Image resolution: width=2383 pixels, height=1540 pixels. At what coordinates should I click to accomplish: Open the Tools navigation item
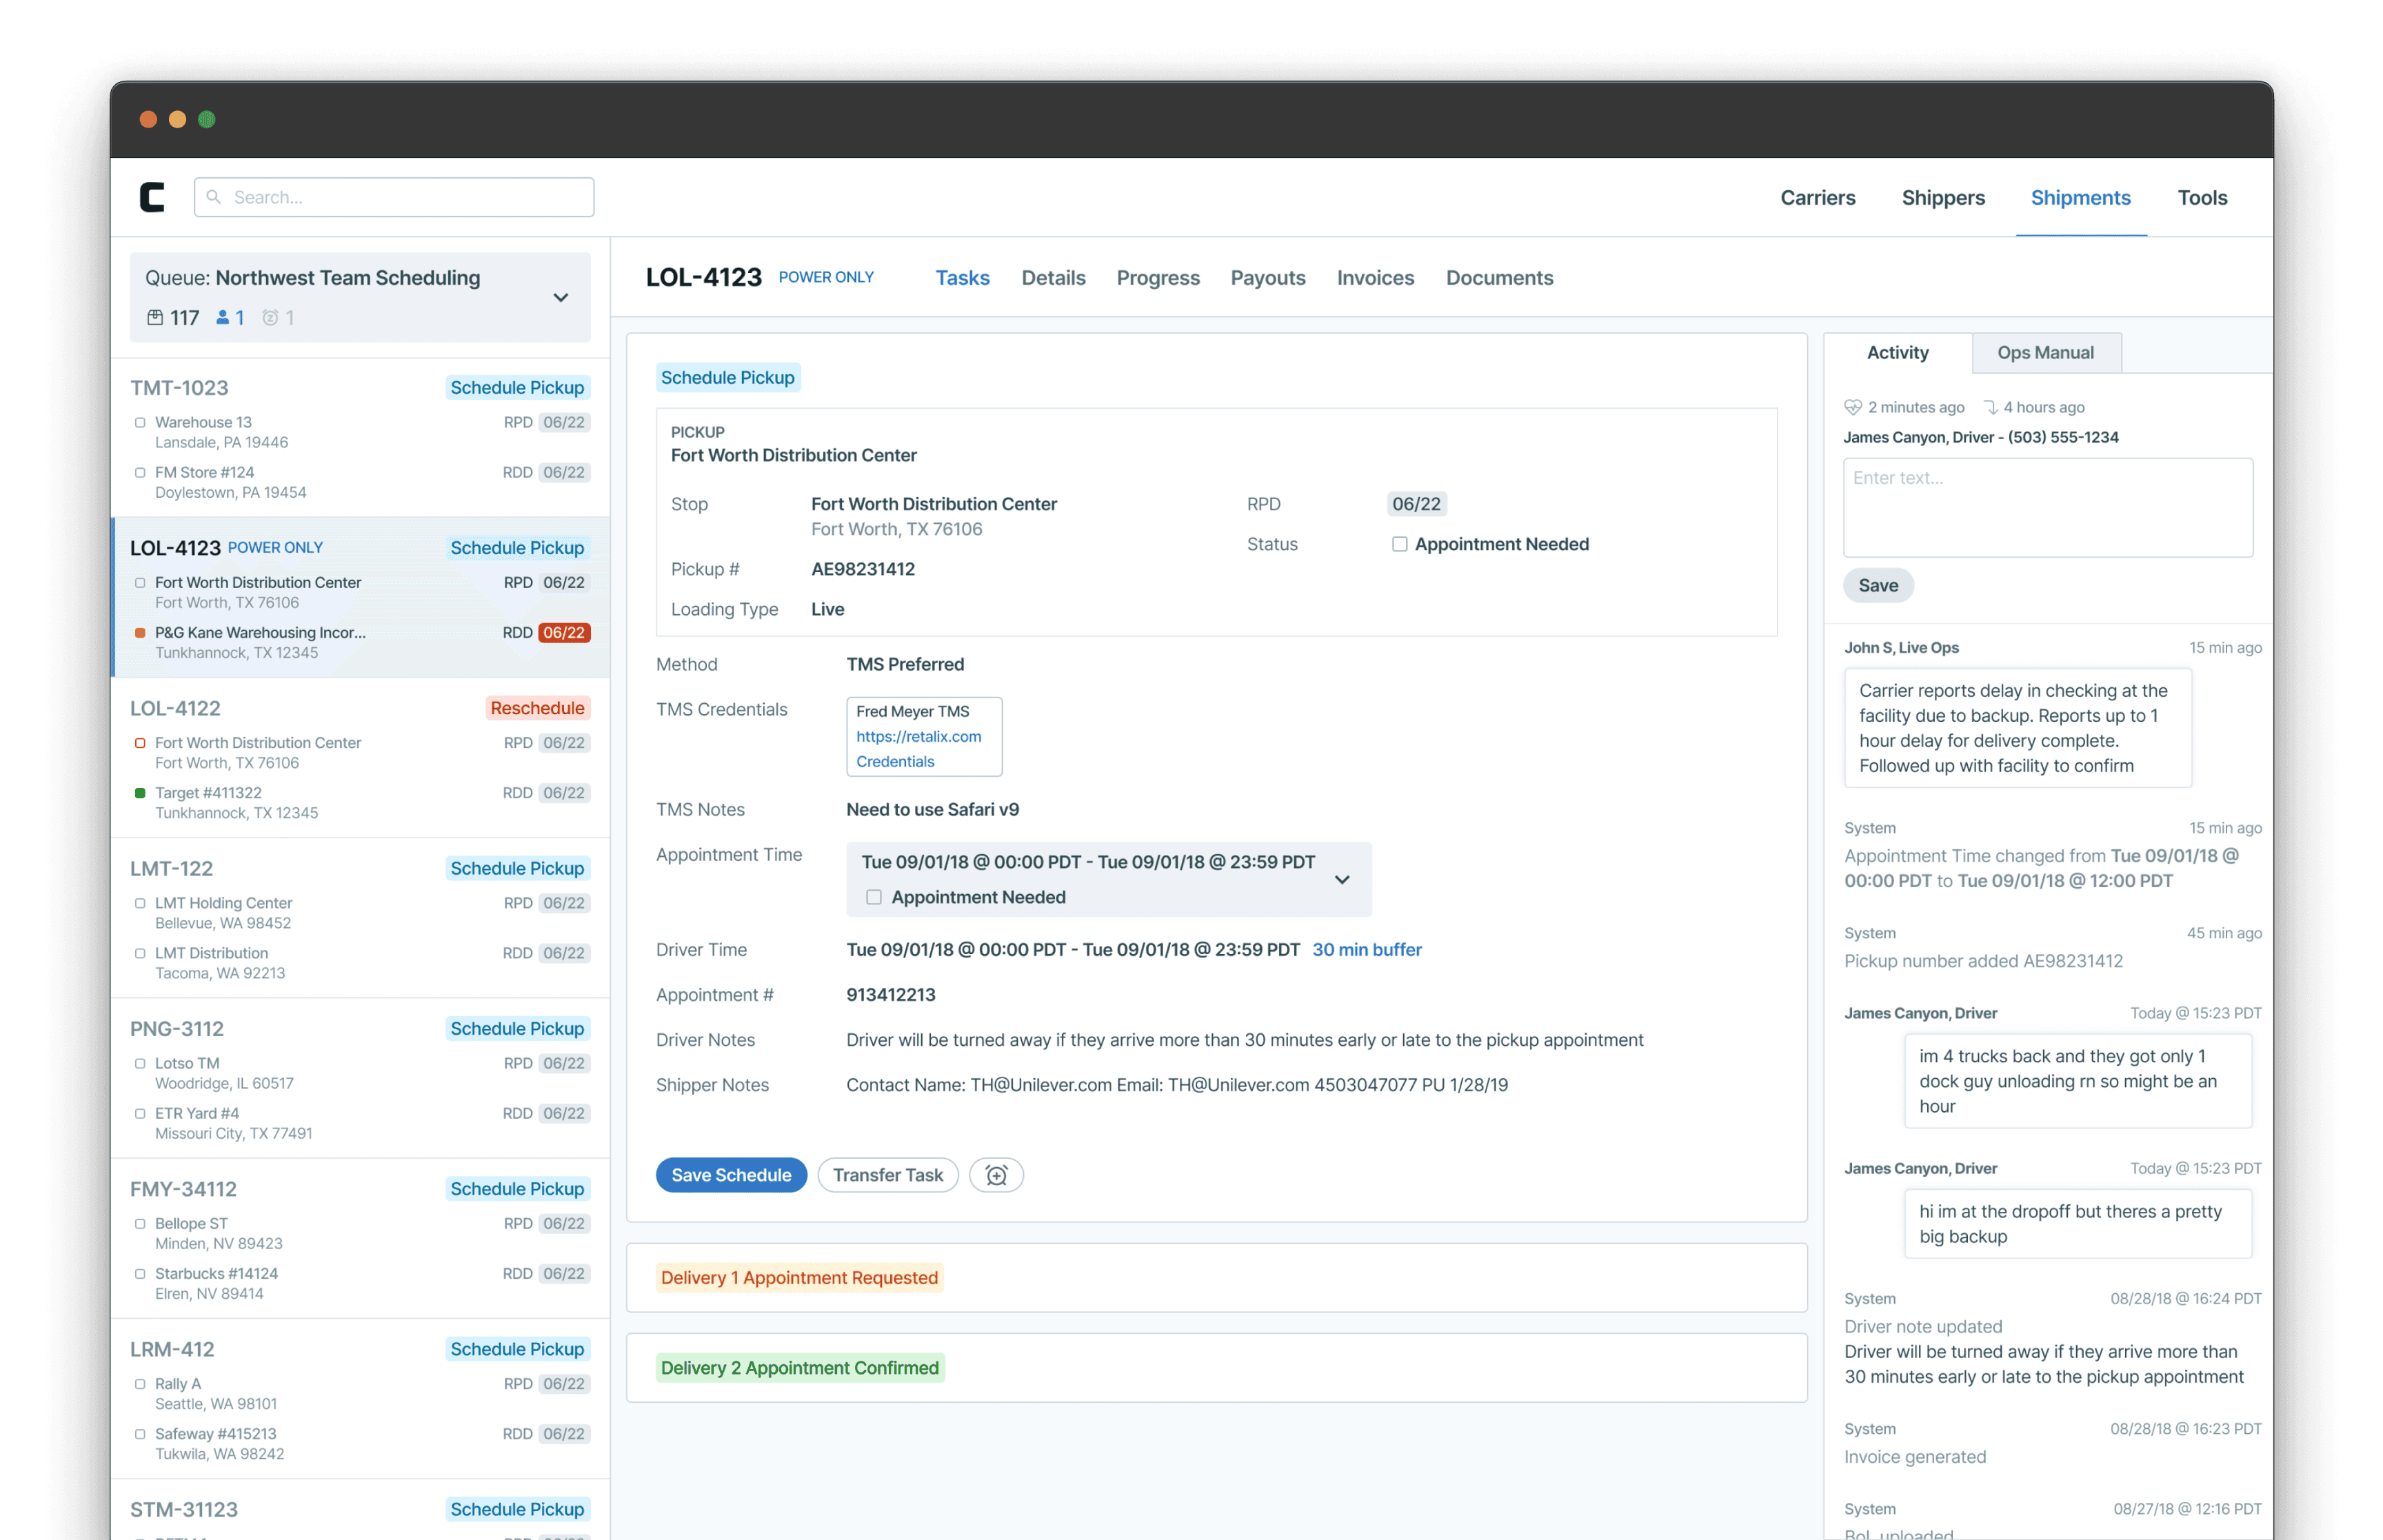pyautogui.click(x=2202, y=197)
